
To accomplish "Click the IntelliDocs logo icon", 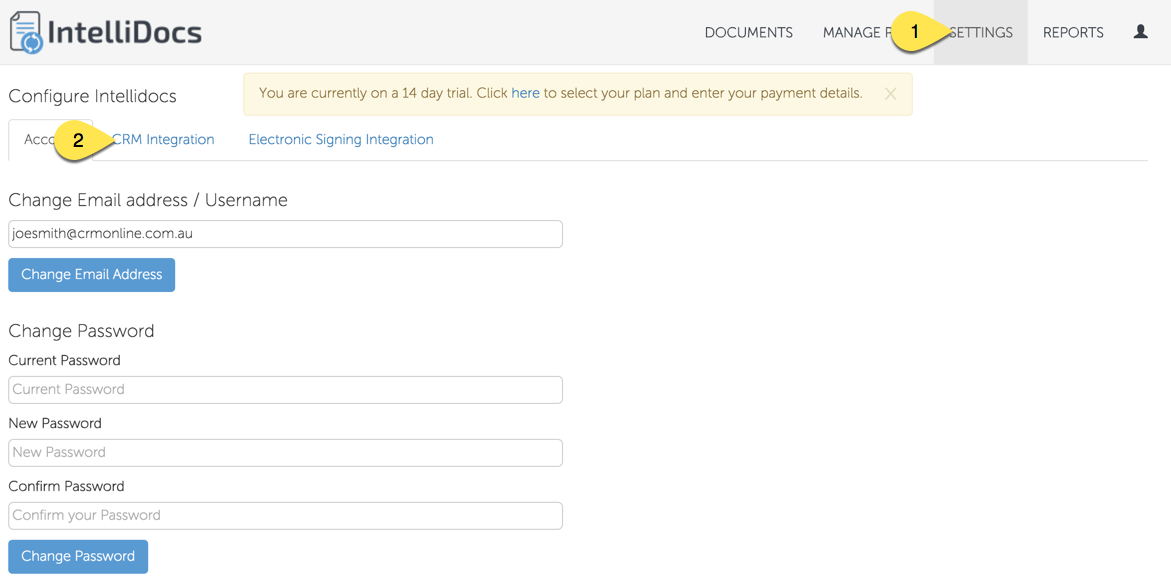I will coord(26,32).
